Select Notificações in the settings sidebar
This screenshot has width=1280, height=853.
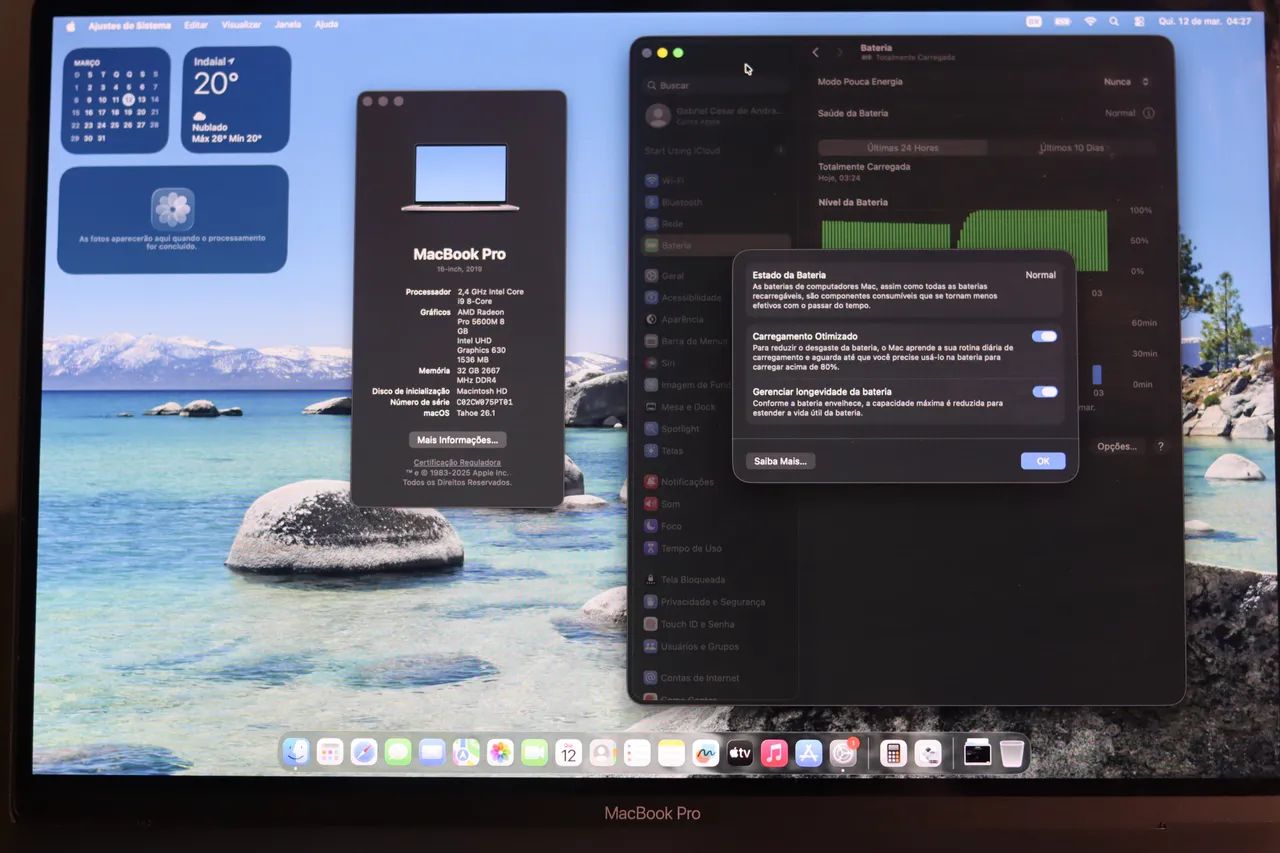click(716, 481)
